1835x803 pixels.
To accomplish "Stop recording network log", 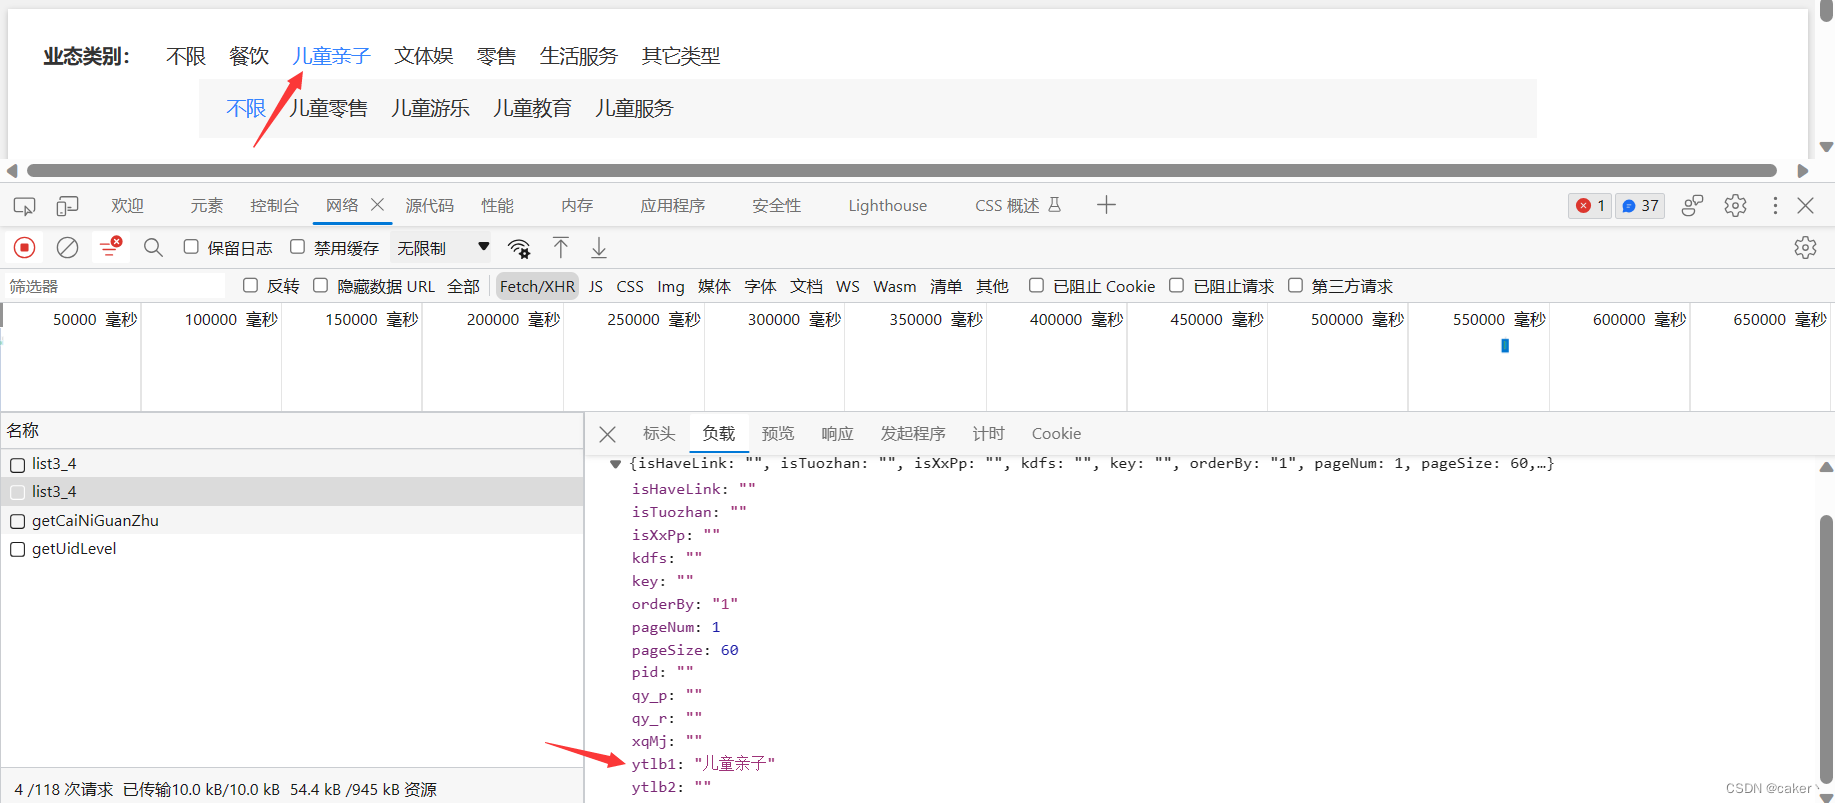I will 25,247.
